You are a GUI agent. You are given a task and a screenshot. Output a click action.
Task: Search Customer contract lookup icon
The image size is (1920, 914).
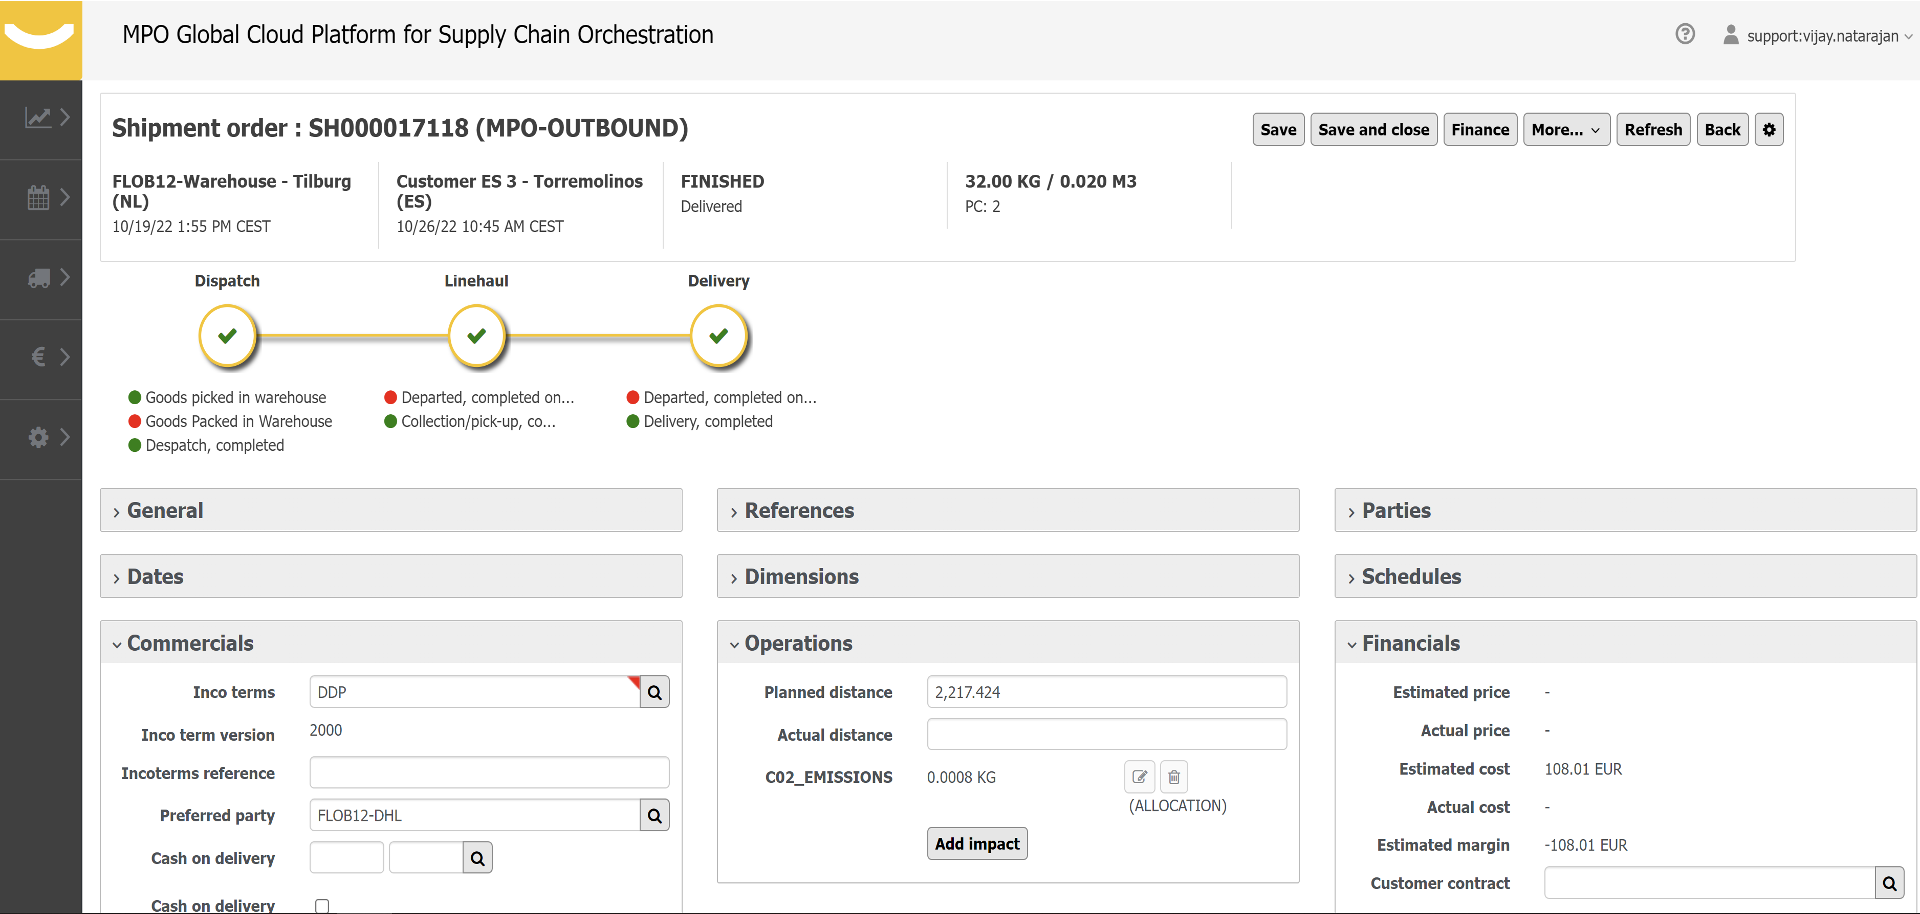(x=1890, y=883)
